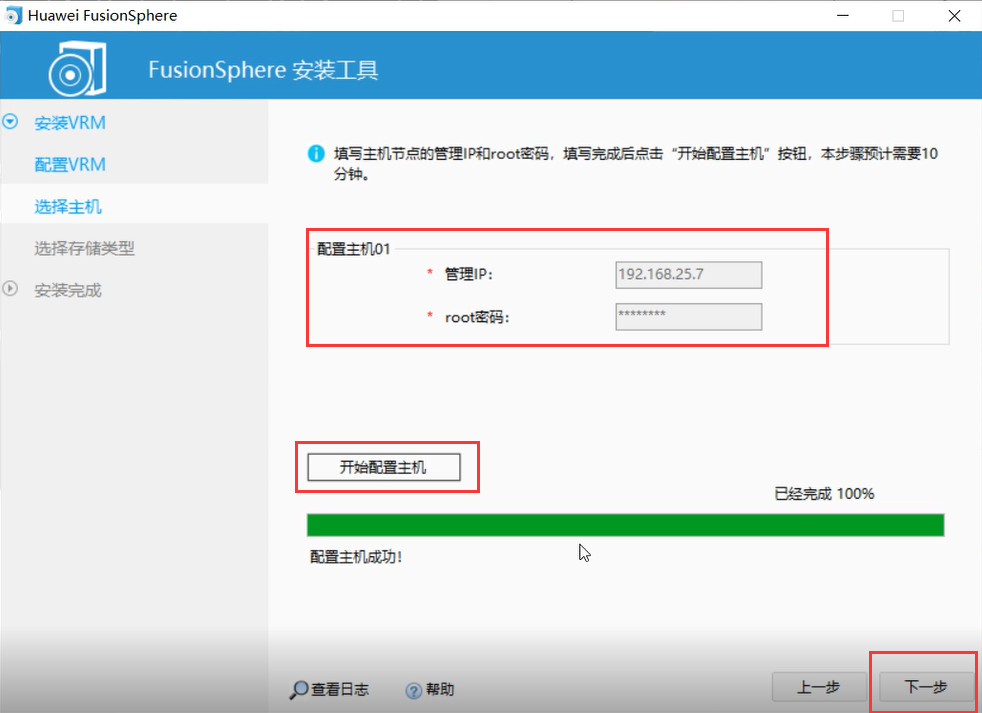Click the FusionSphere disc logo in the header
982x713 pixels.
(77, 69)
